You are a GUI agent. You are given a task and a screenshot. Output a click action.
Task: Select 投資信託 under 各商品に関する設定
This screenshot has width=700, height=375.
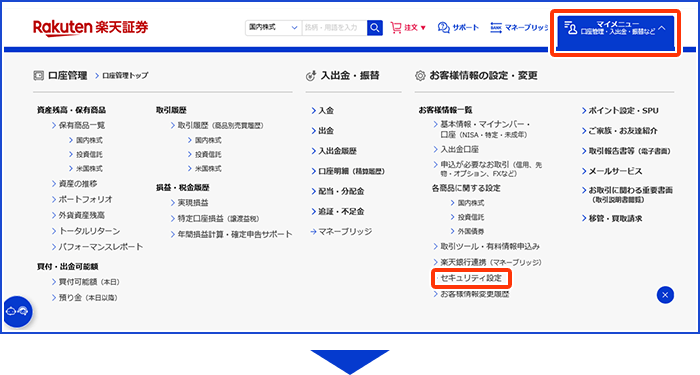tap(468, 217)
